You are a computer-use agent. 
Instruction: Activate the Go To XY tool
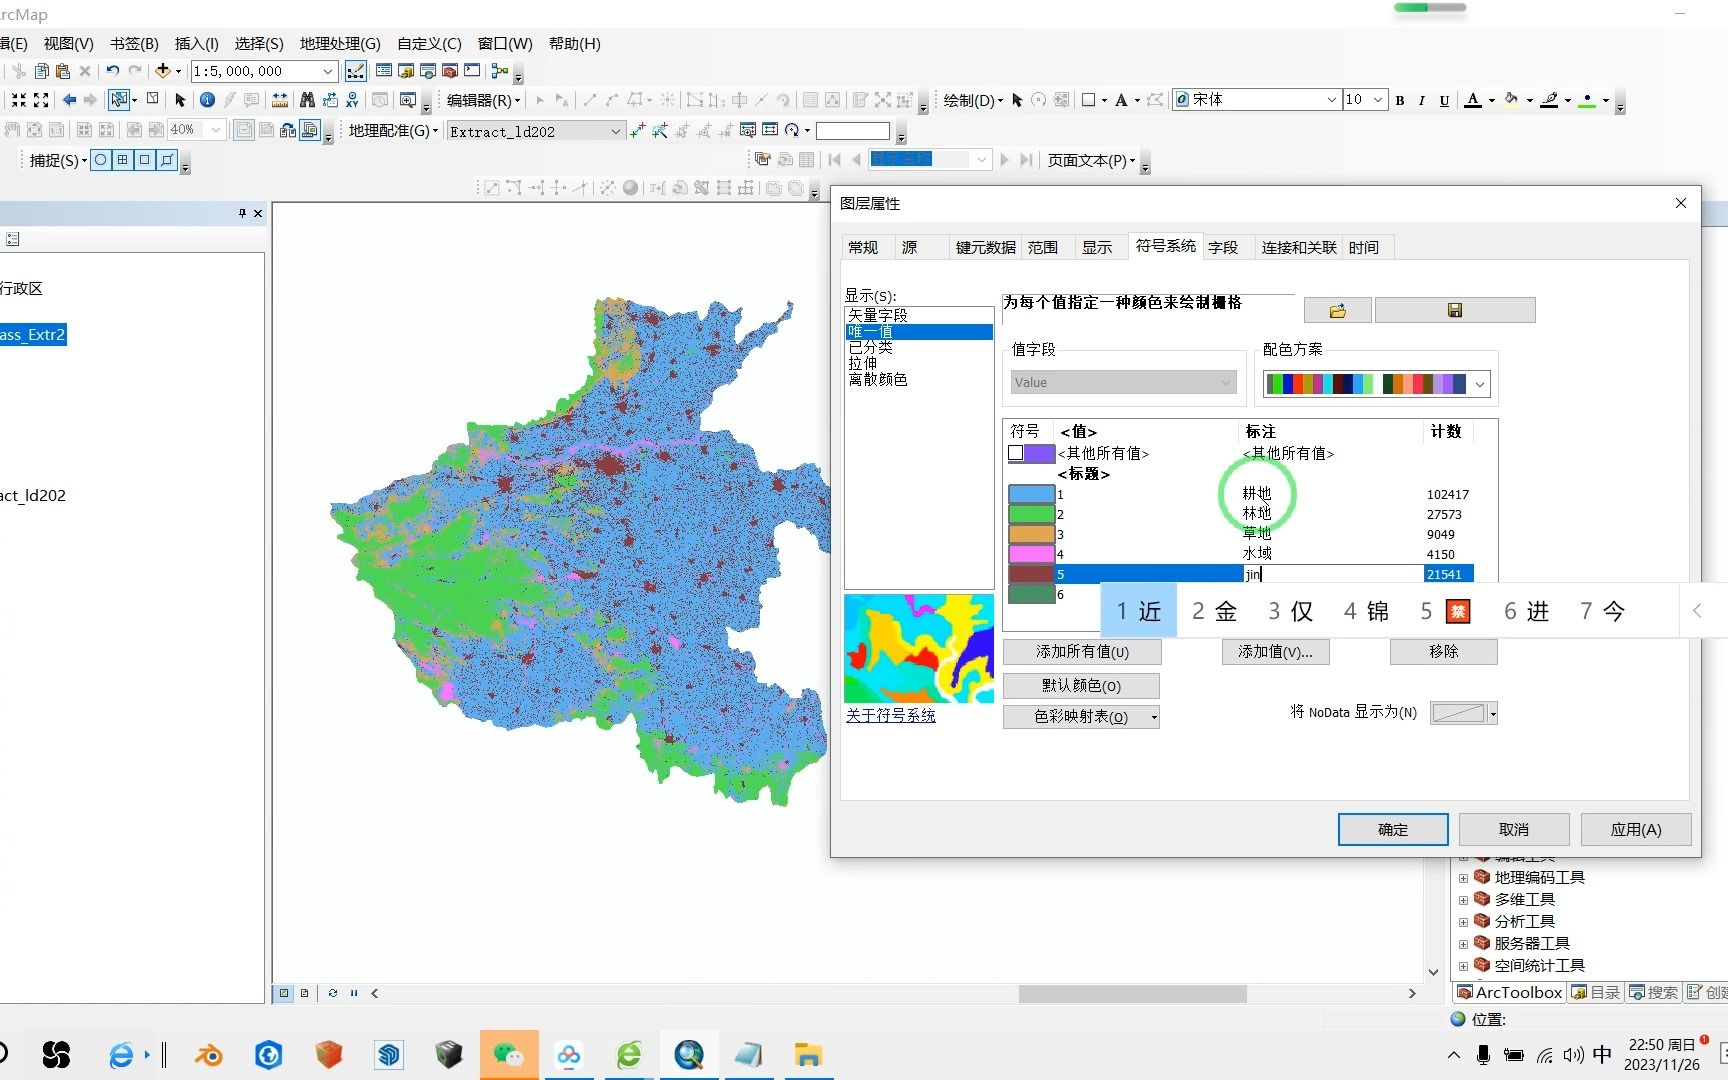click(353, 100)
